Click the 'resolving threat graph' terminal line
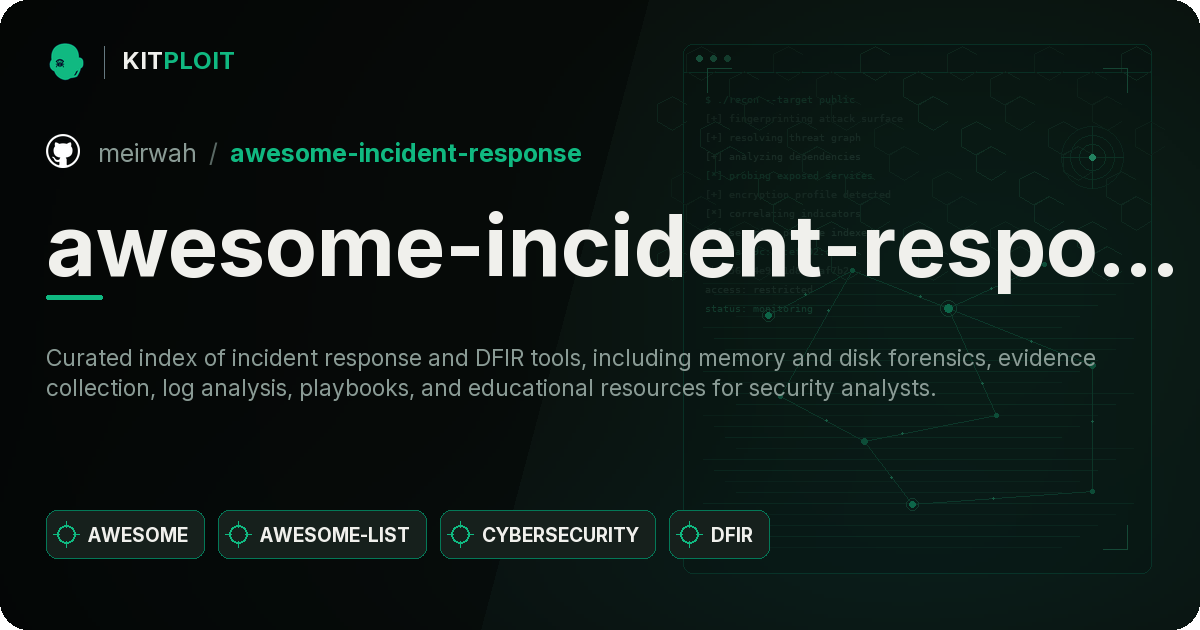This screenshot has width=1200, height=630. pos(783,137)
